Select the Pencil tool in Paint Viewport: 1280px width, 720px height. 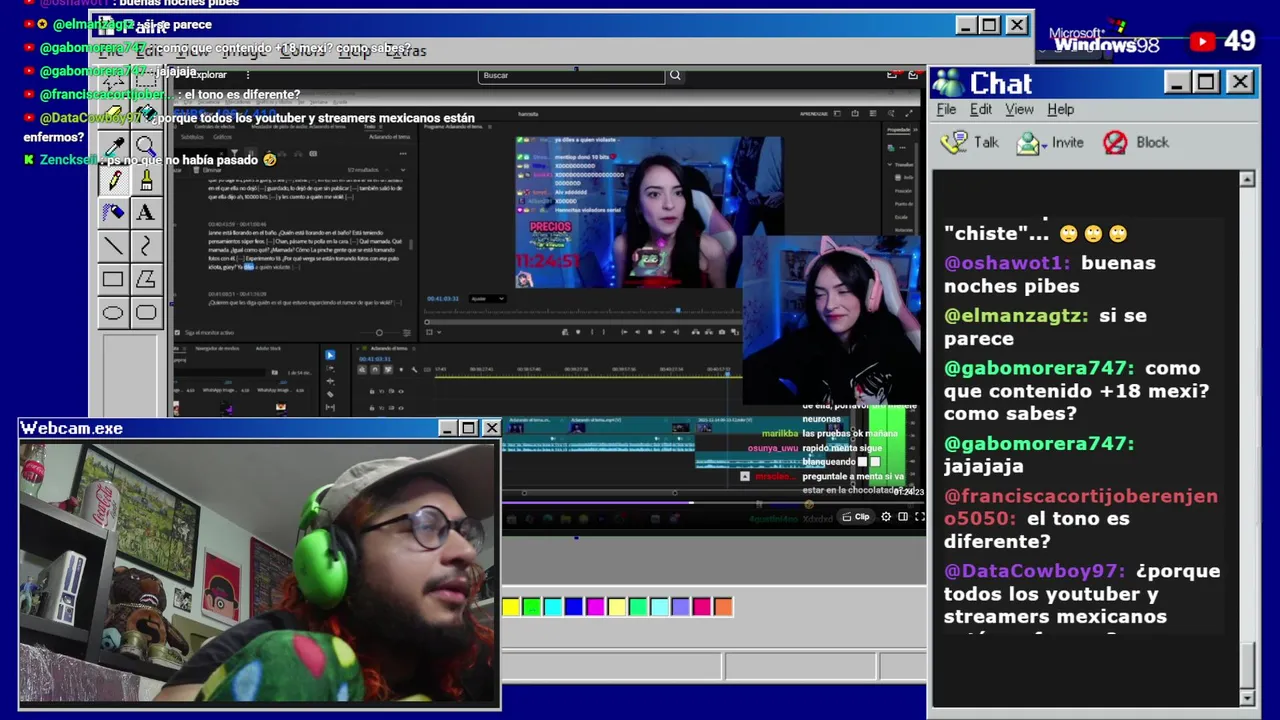[x=113, y=180]
